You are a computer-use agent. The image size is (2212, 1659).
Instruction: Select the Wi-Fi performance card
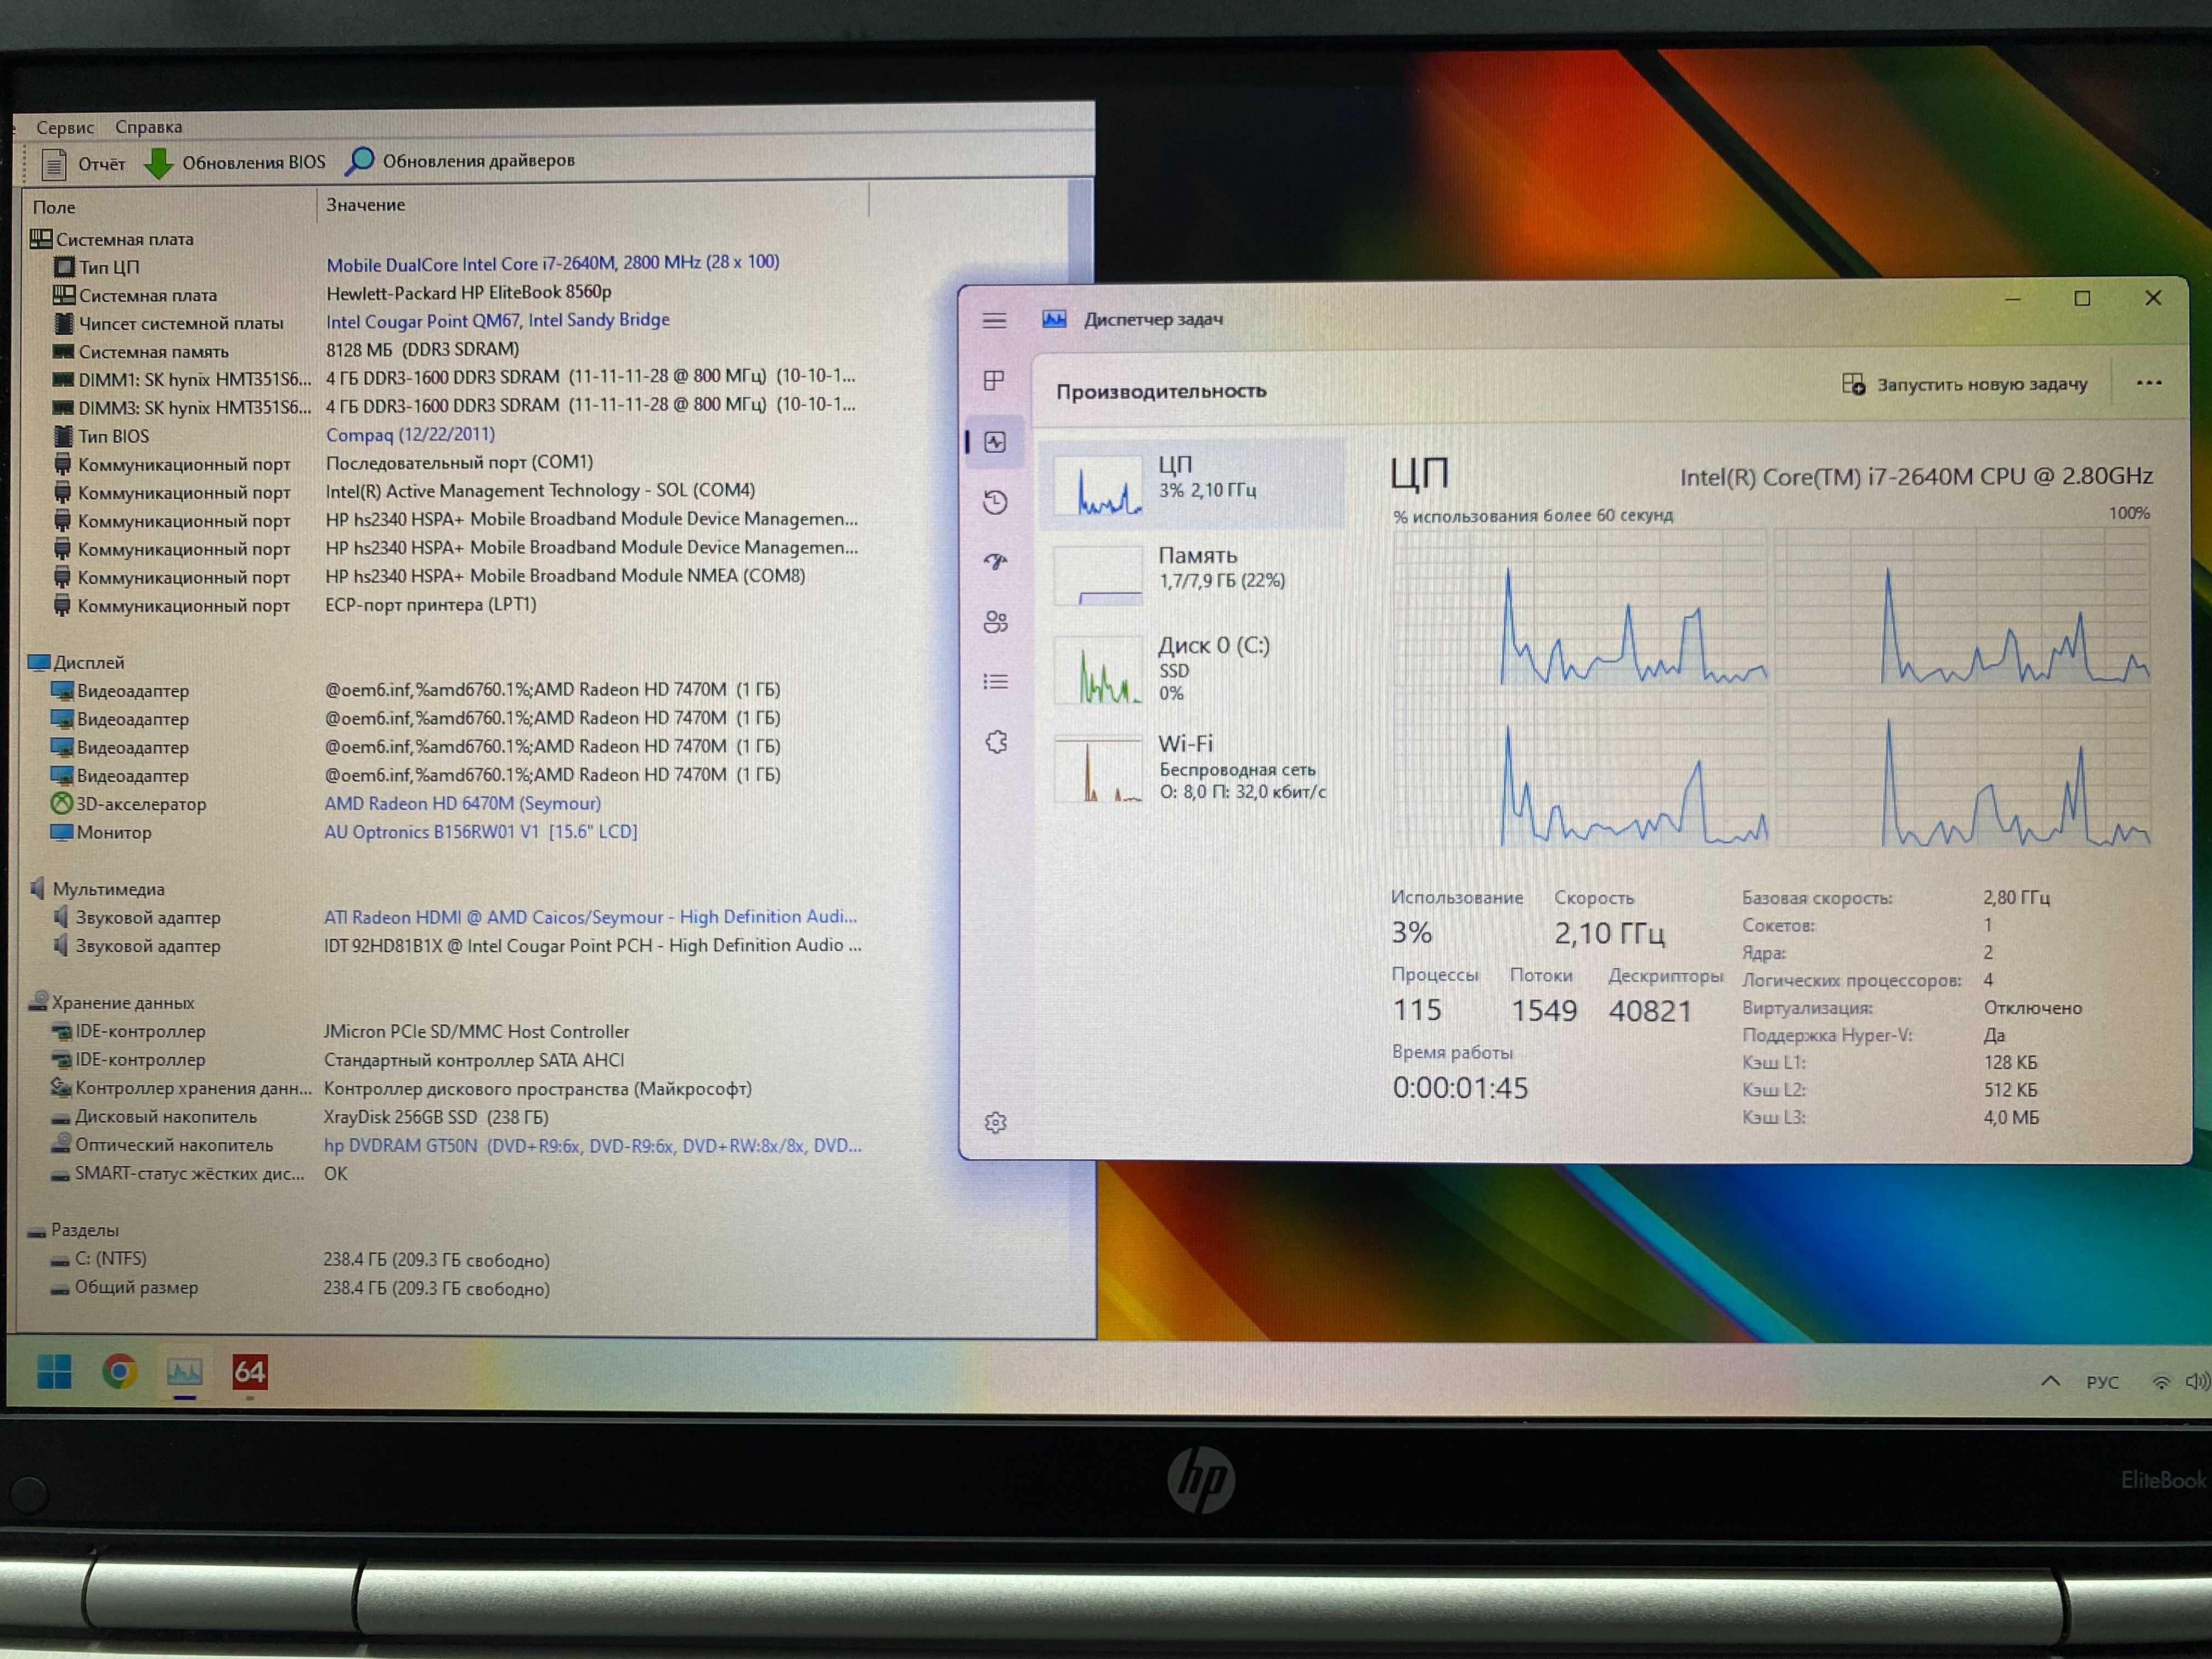(1193, 768)
